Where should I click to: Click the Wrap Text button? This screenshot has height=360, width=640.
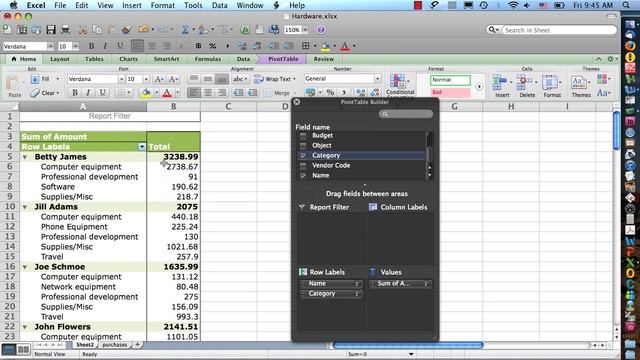[x=275, y=79]
